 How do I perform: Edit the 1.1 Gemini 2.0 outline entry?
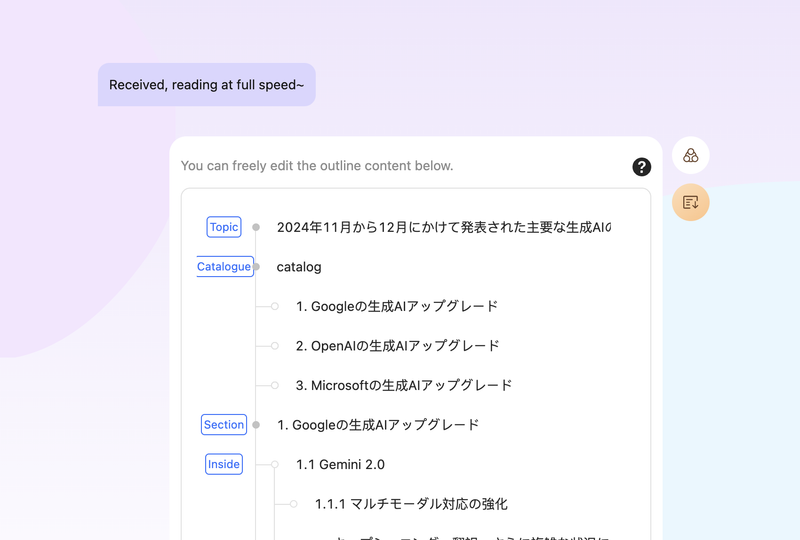(340, 464)
